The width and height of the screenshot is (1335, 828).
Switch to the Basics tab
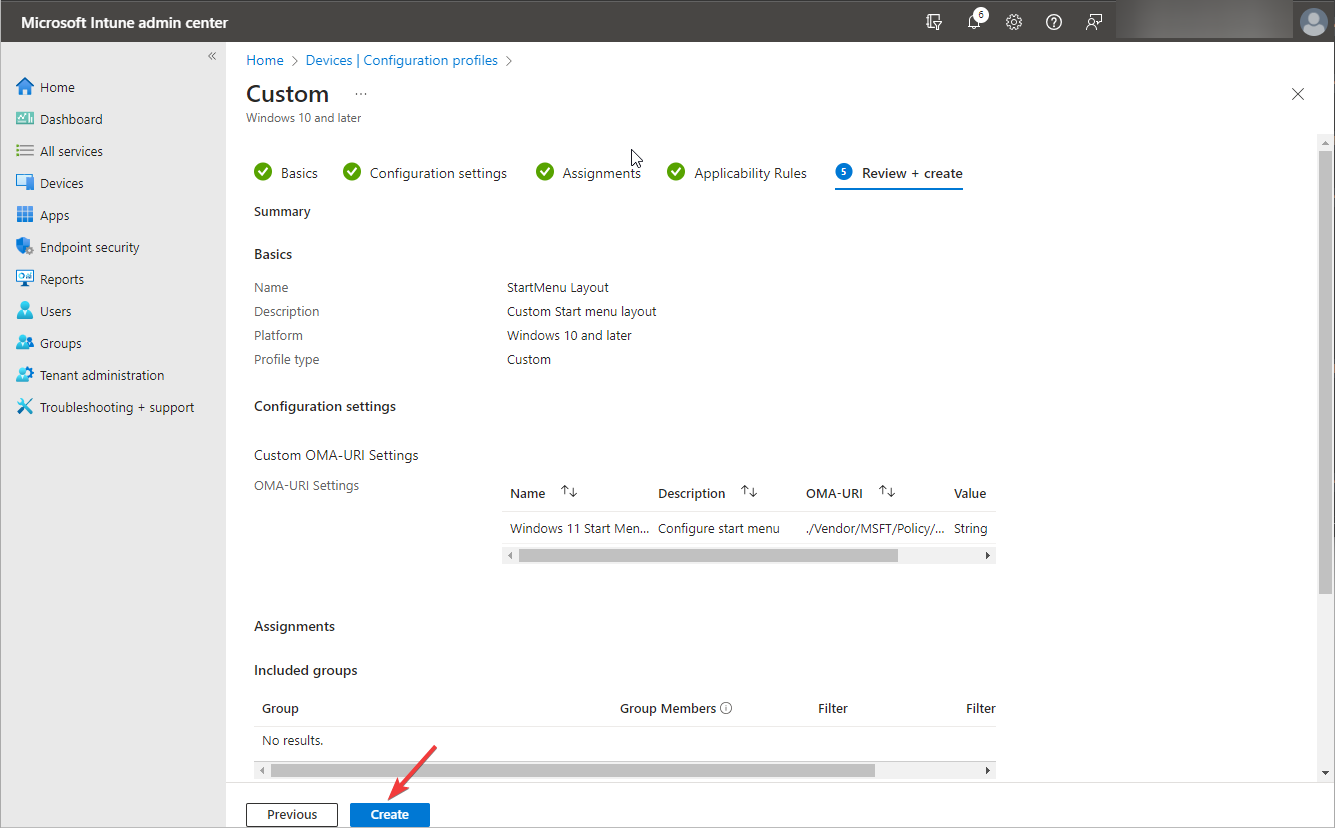pyautogui.click(x=297, y=172)
